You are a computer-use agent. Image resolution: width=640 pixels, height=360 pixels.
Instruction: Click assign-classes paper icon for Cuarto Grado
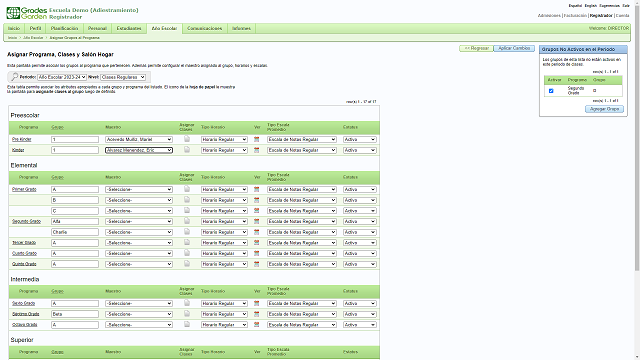[187, 253]
